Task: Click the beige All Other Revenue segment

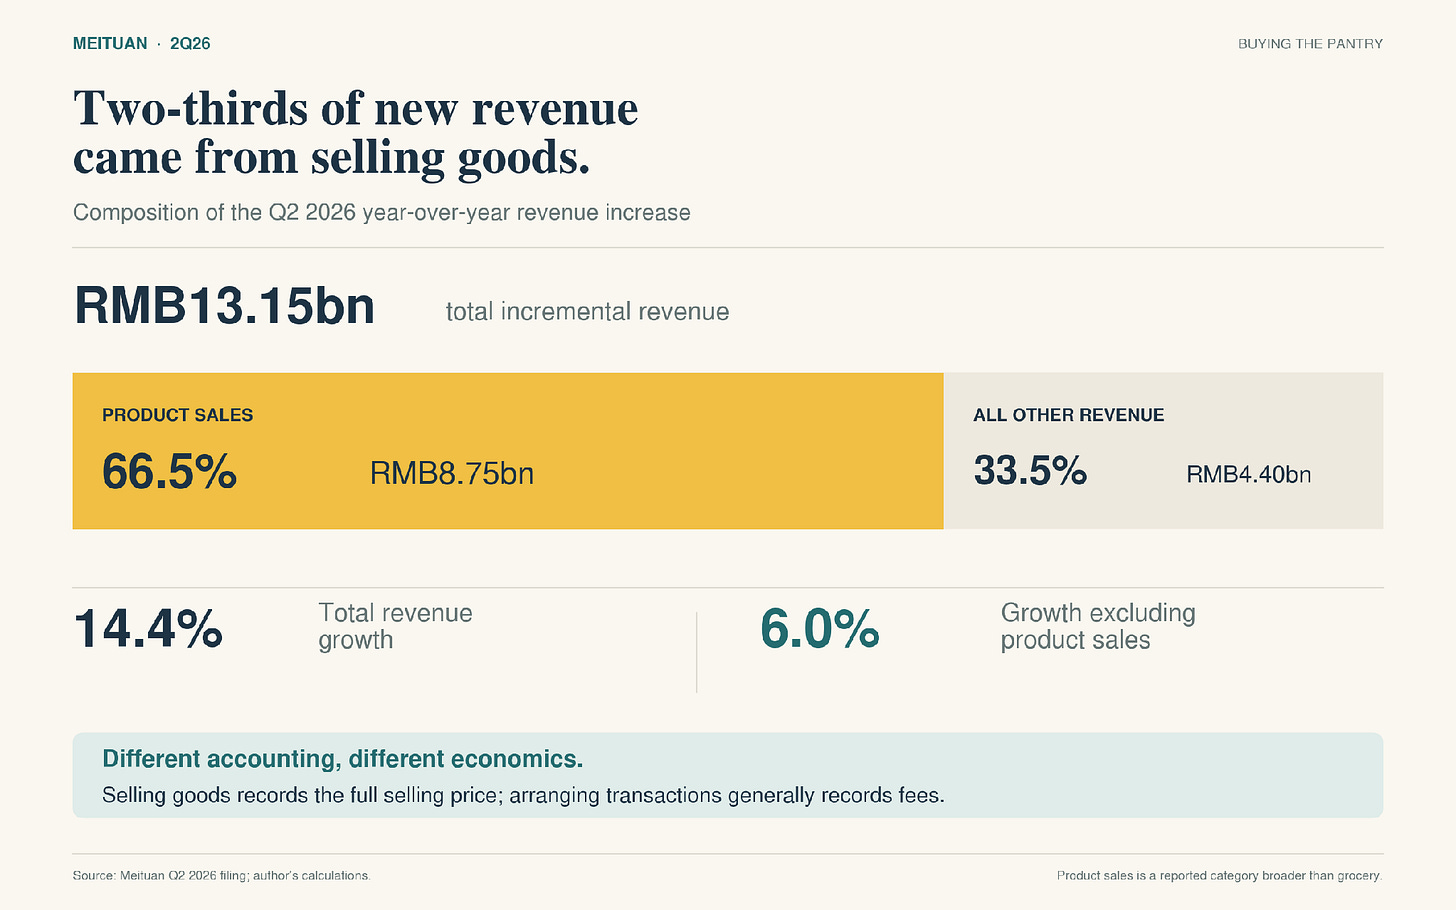Action: tap(1164, 451)
